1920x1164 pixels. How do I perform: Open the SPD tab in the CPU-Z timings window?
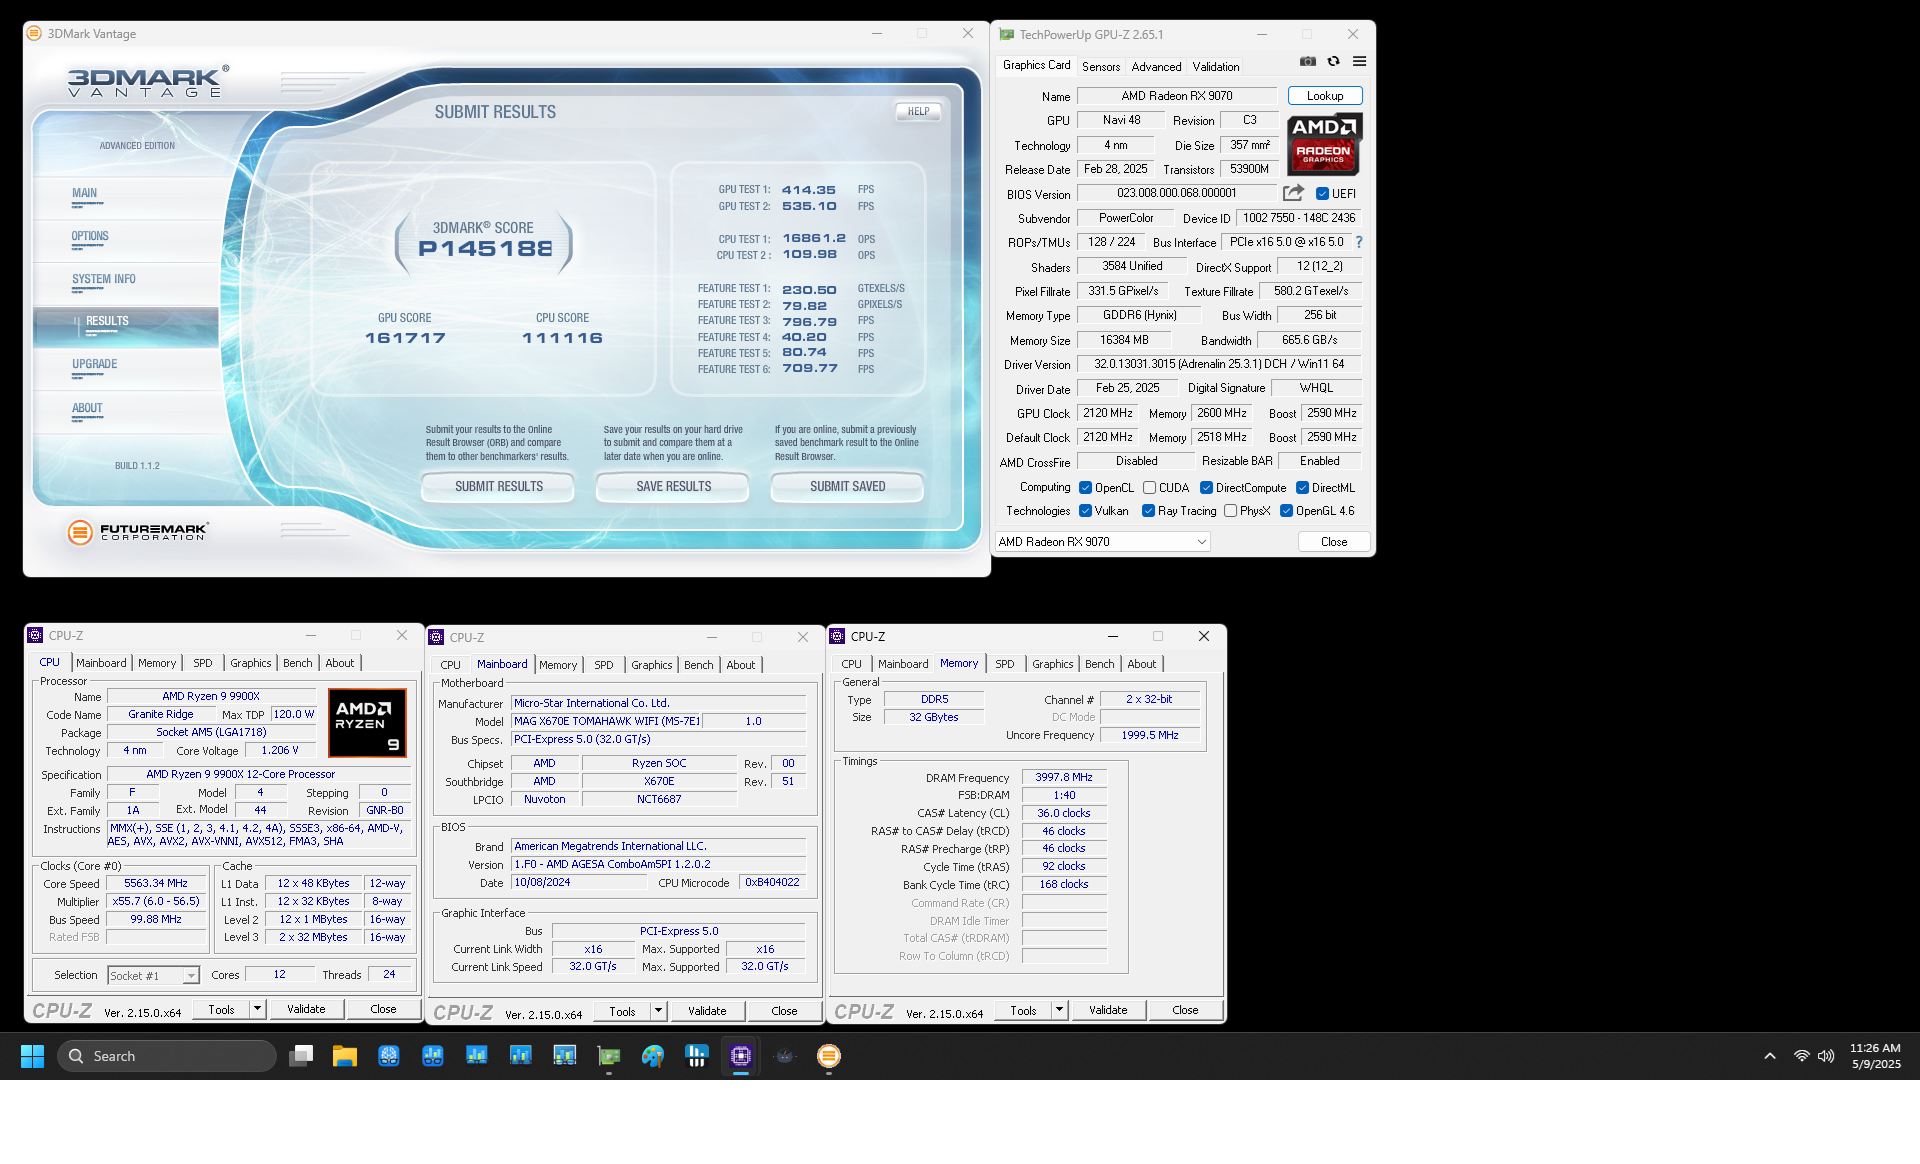pos(1005,664)
